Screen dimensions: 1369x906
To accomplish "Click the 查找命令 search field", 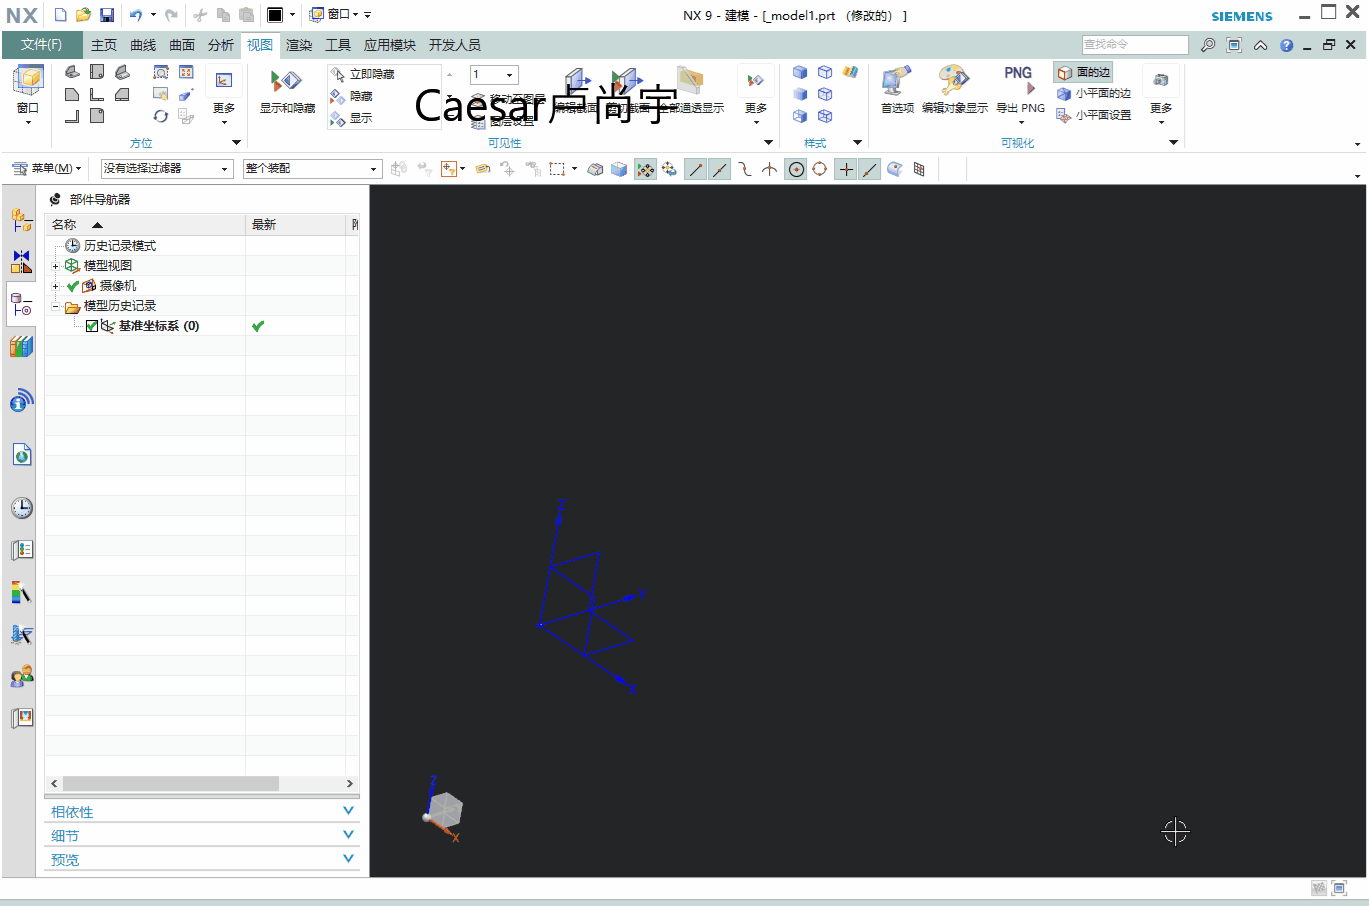I will [1133, 44].
